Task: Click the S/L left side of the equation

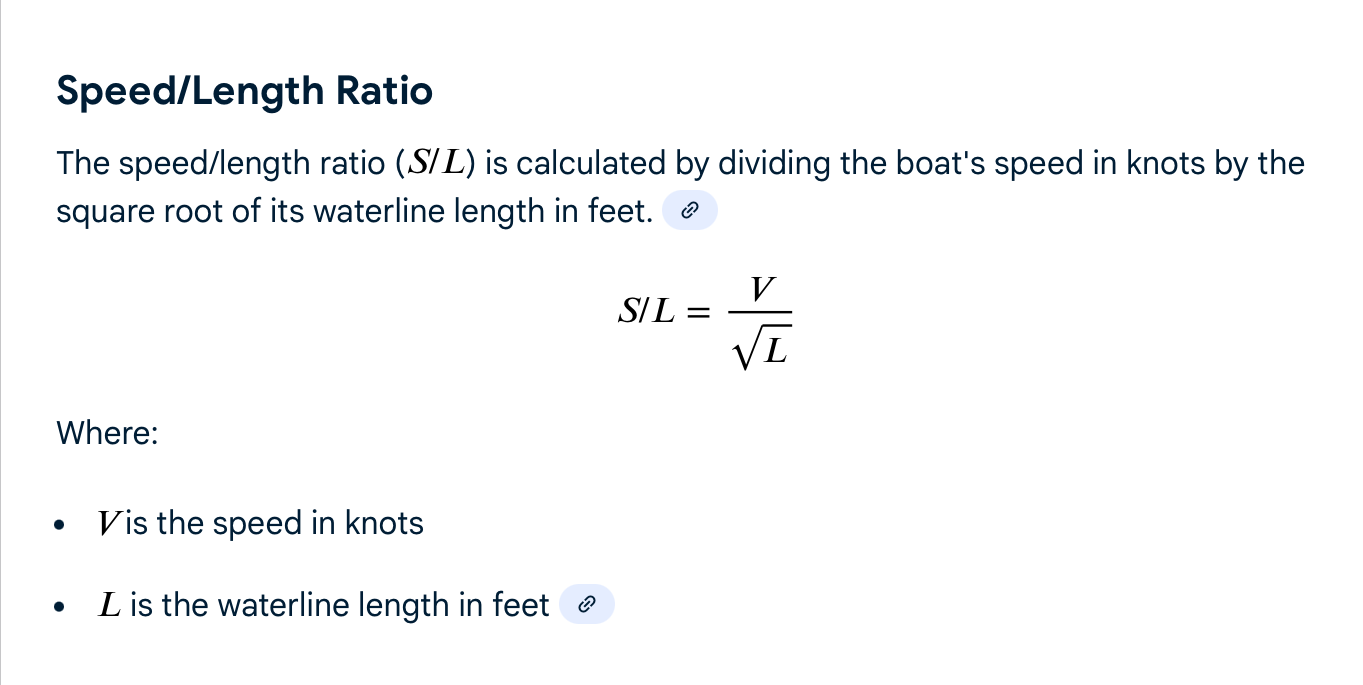Action: point(646,312)
